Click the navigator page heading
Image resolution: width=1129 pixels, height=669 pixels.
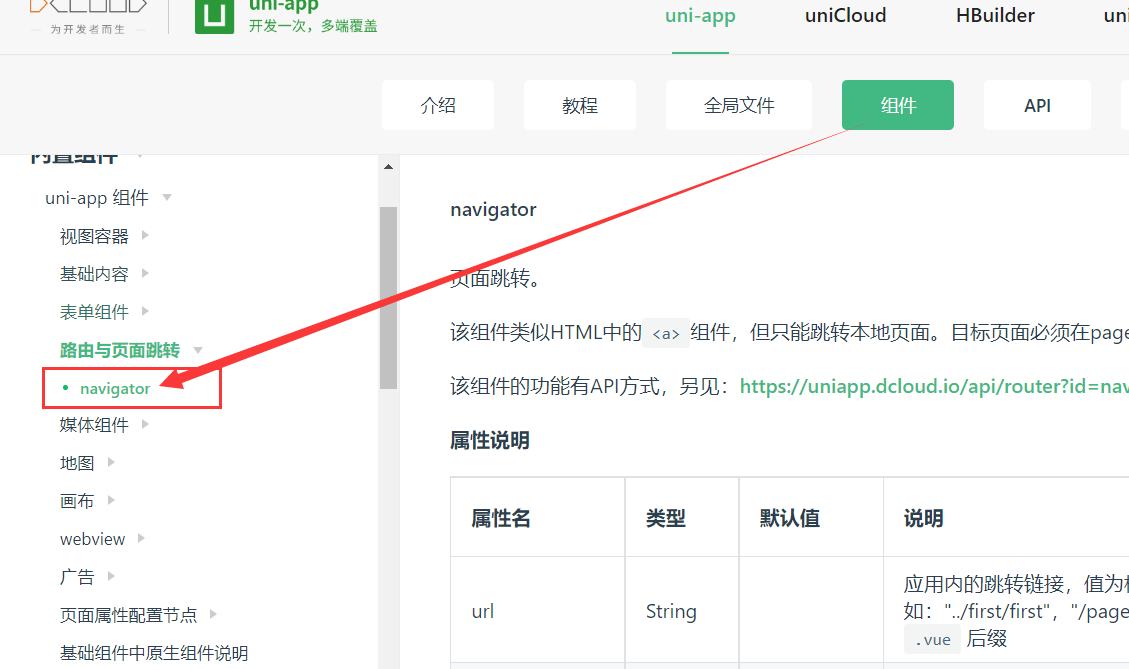point(493,210)
